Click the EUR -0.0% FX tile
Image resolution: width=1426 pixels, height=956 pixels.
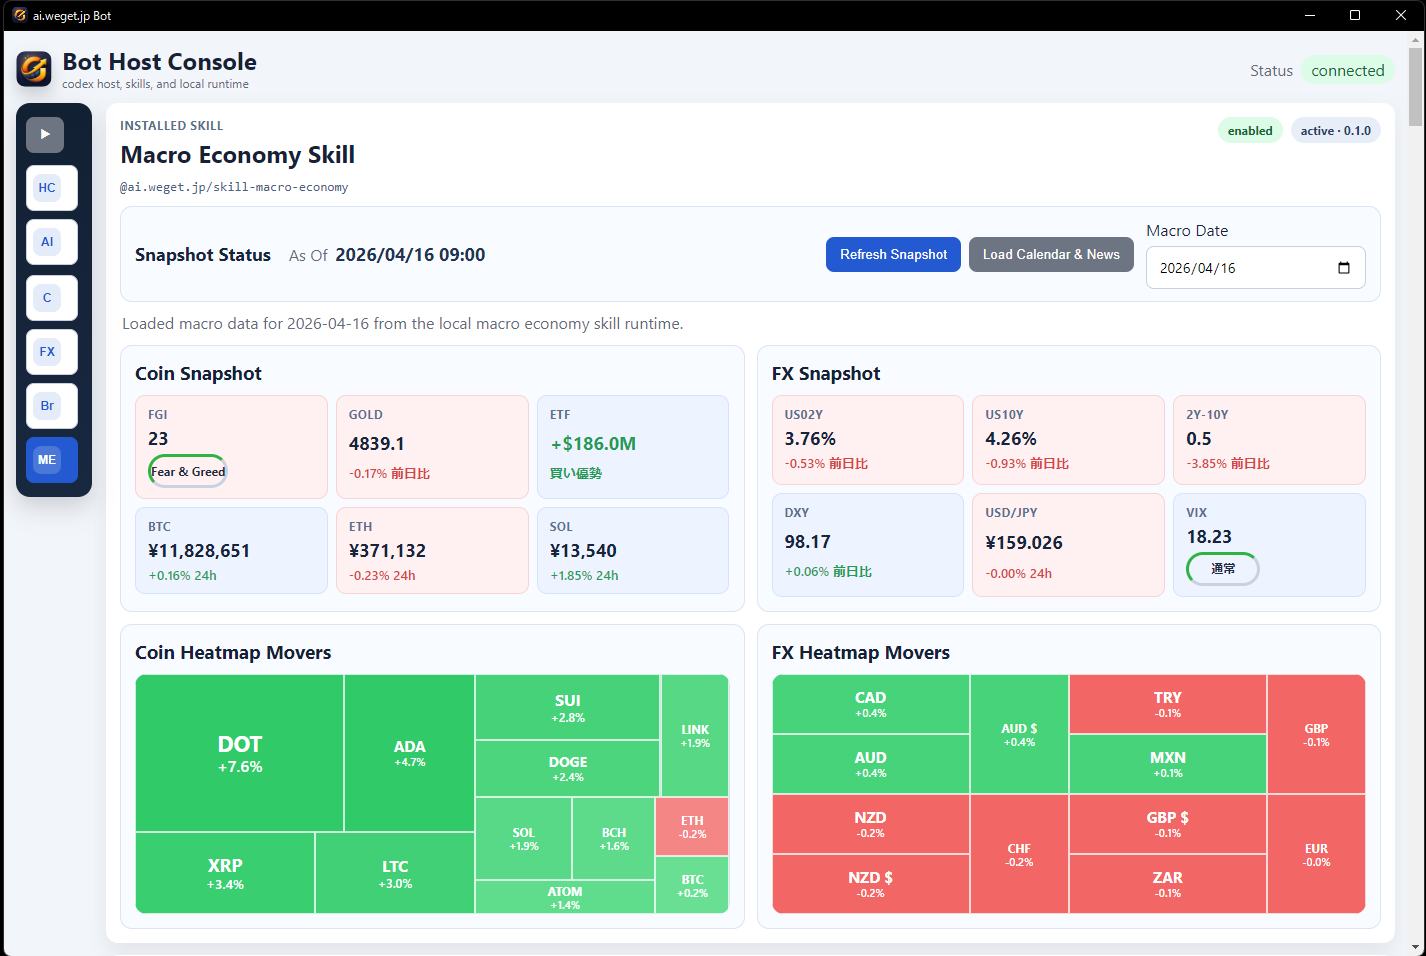(1316, 854)
